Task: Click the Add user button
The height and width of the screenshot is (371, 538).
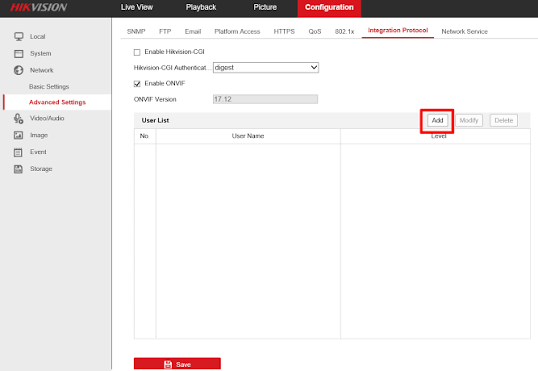Action: tap(437, 120)
